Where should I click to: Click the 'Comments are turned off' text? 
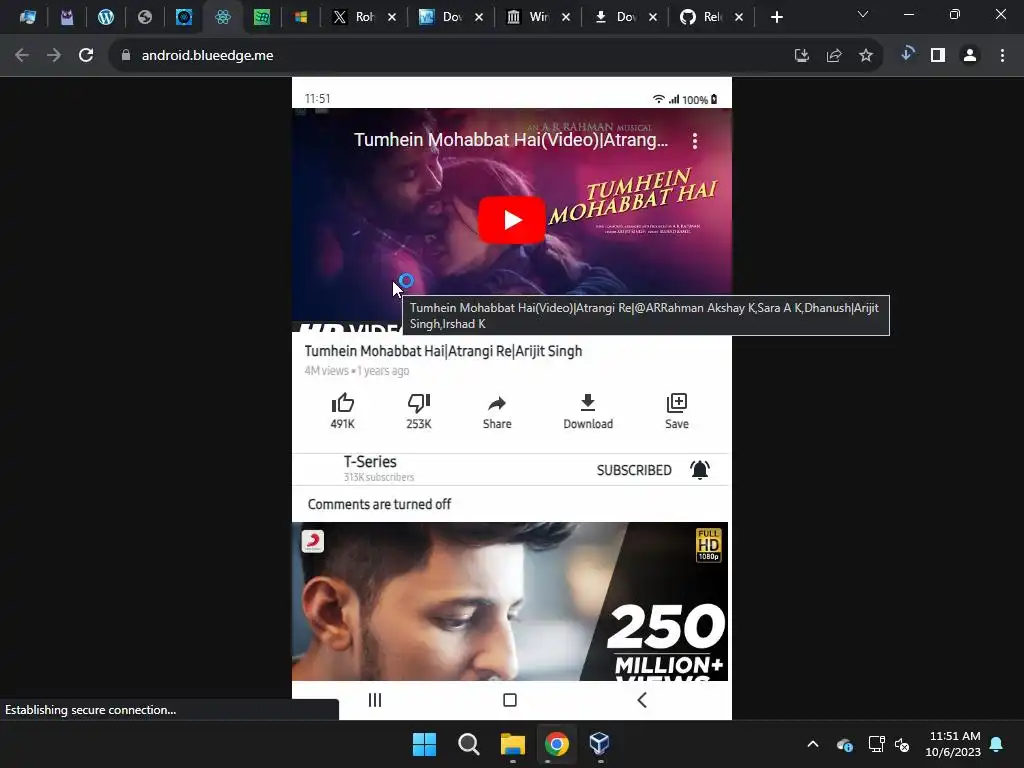point(379,504)
